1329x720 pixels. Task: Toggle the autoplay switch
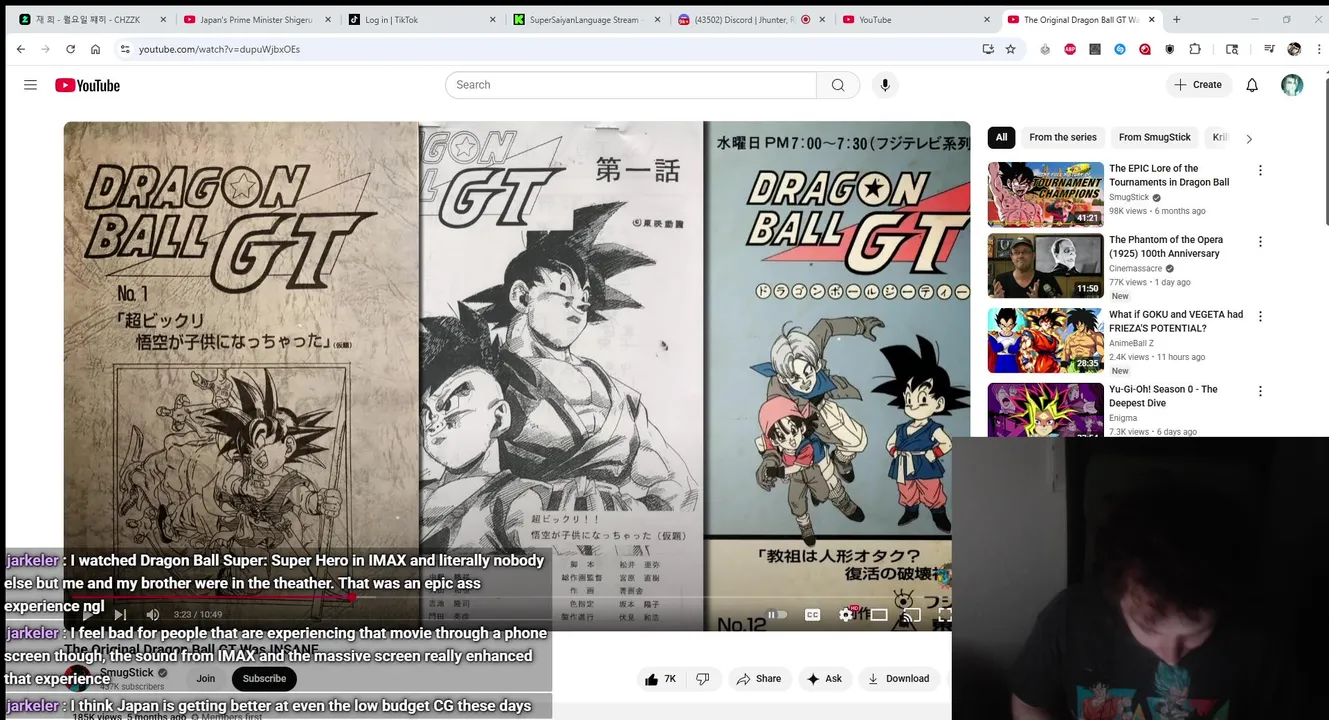click(777, 614)
